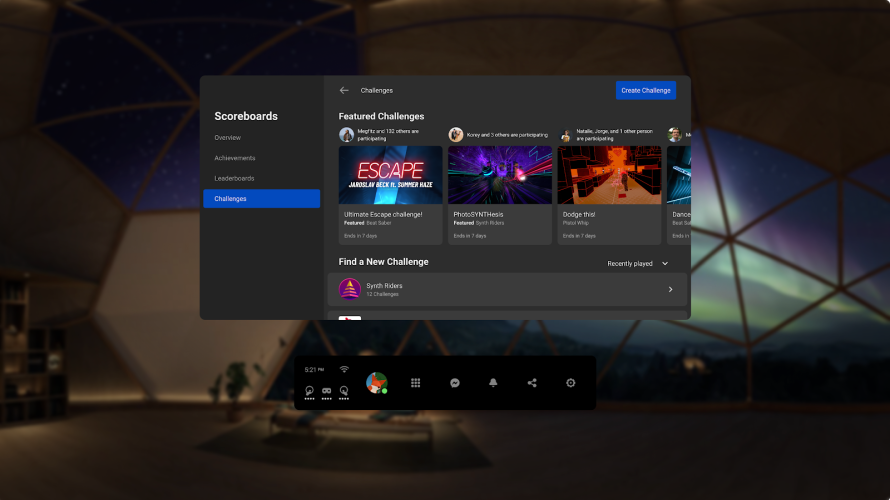The image size is (890, 500).
Task: Click the fox profile avatar
Action: point(376,383)
